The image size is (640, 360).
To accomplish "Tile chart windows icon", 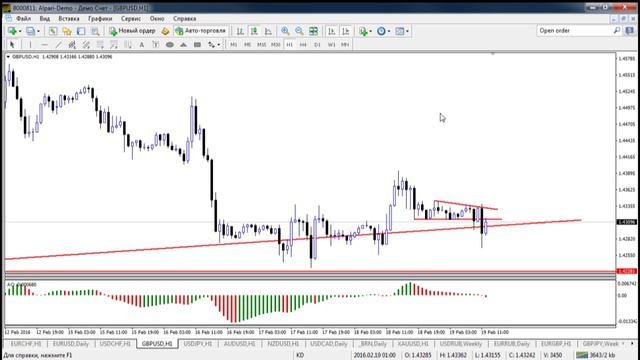I will coord(313,31).
